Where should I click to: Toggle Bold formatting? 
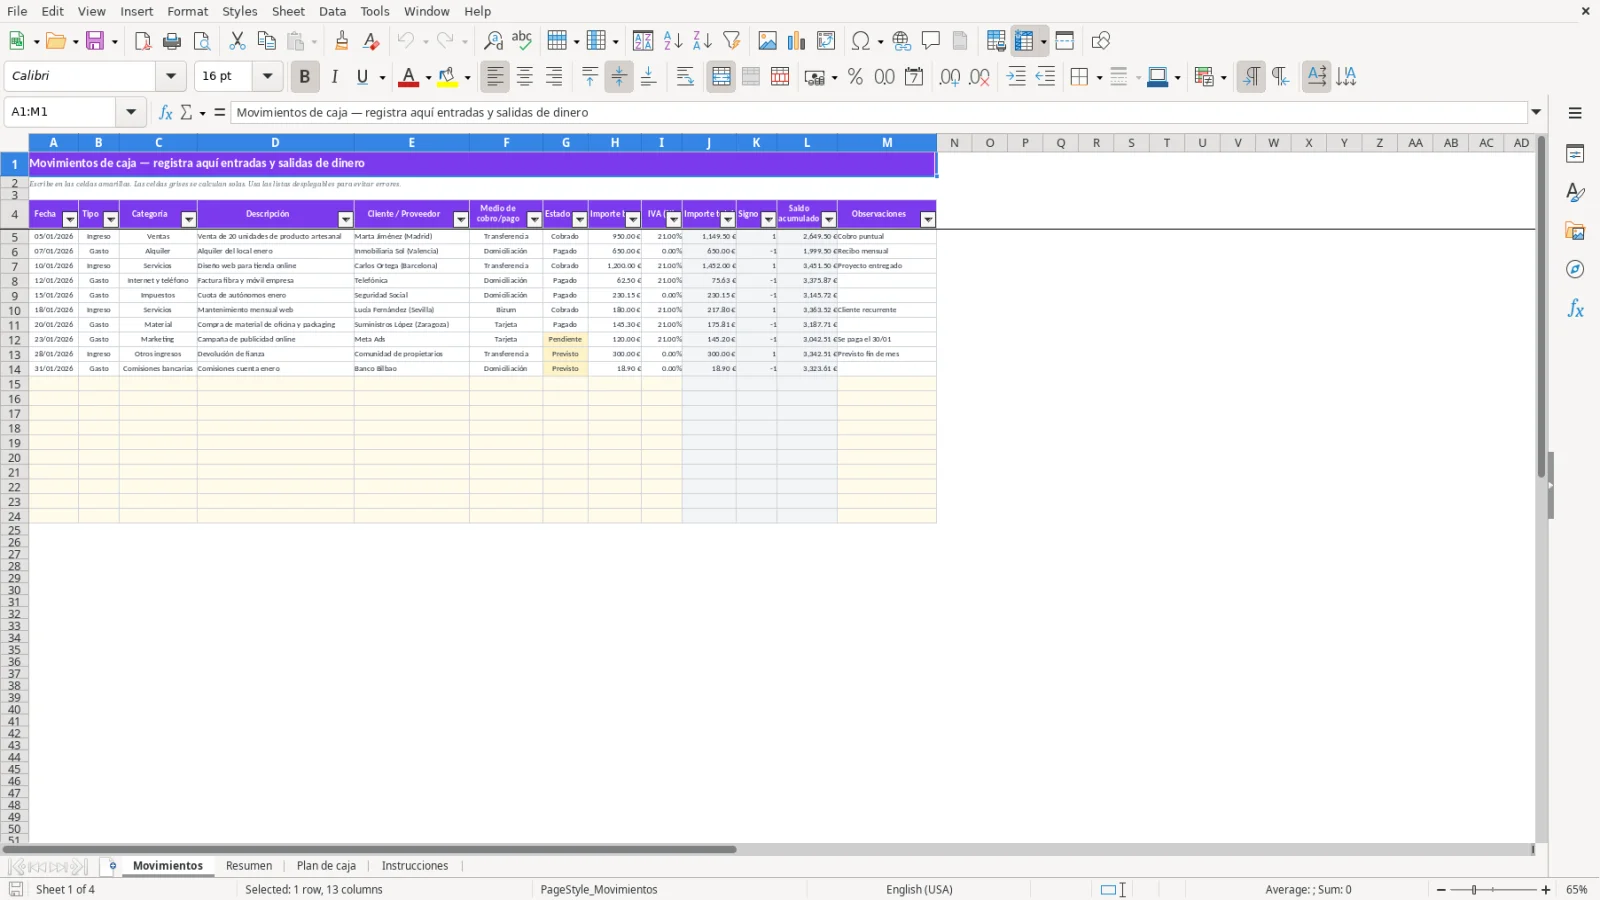pyautogui.click(x=305, y=76)
